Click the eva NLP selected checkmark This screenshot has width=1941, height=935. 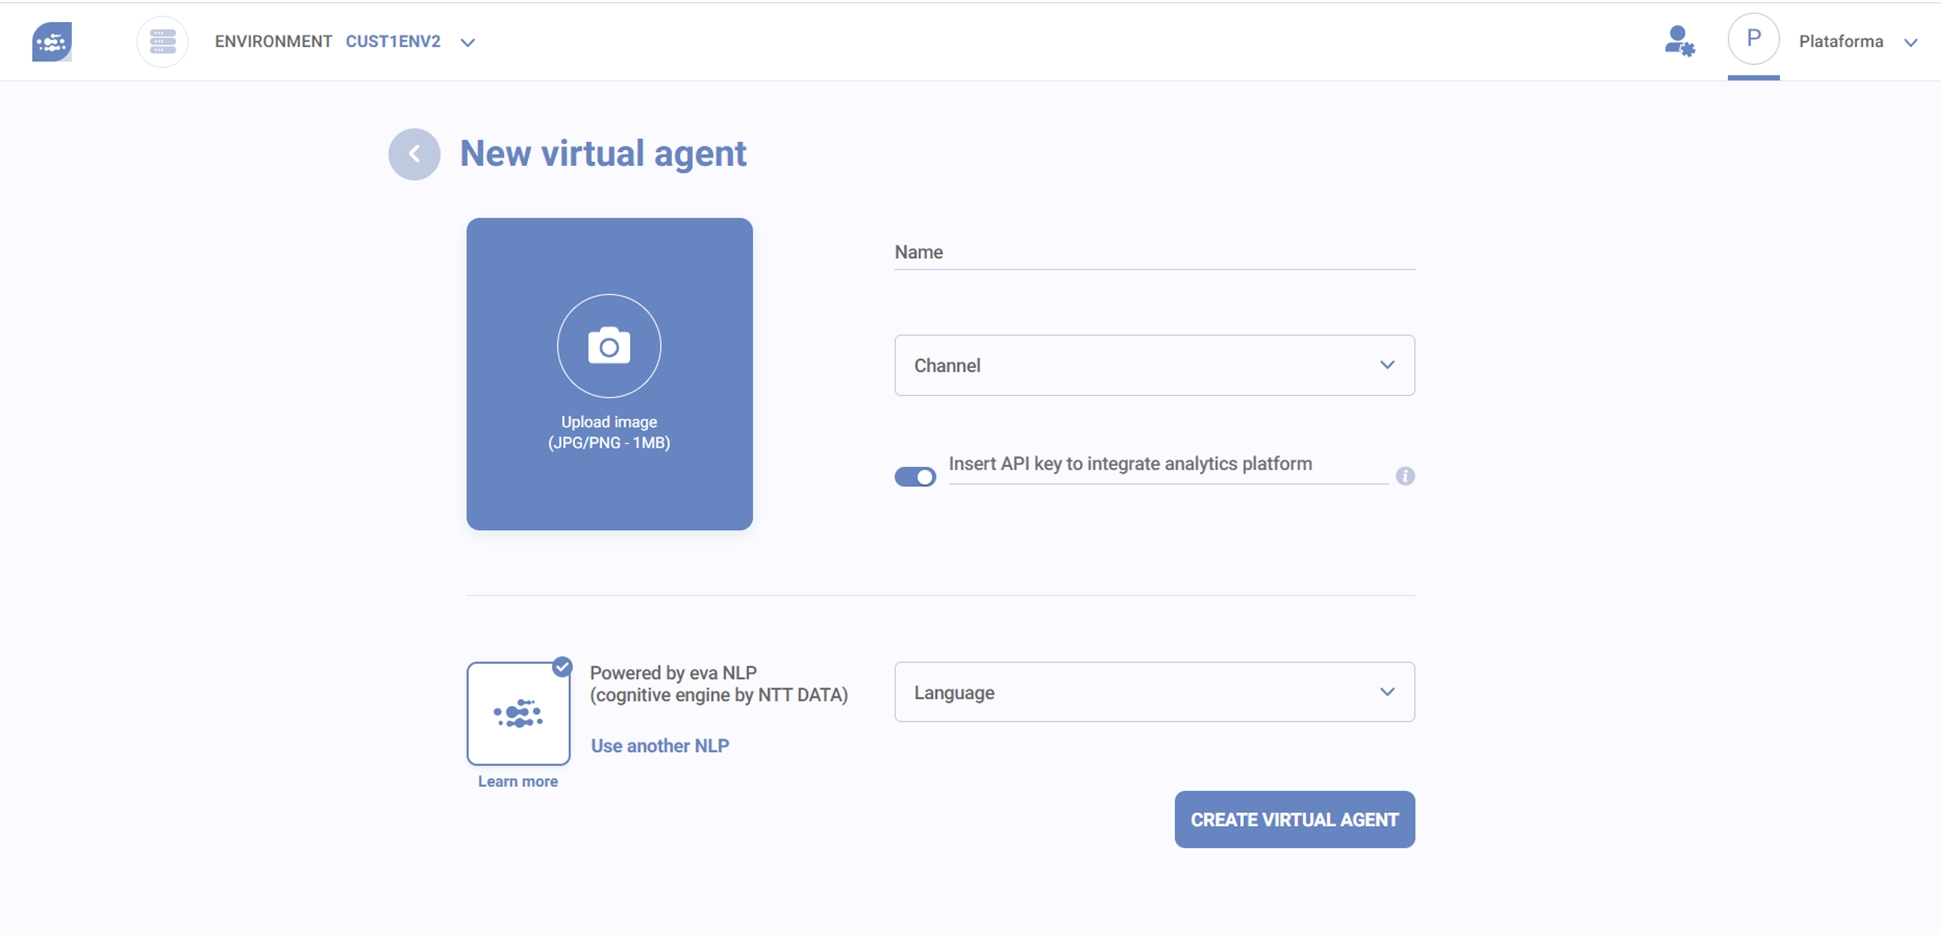[x=562, y=667]
